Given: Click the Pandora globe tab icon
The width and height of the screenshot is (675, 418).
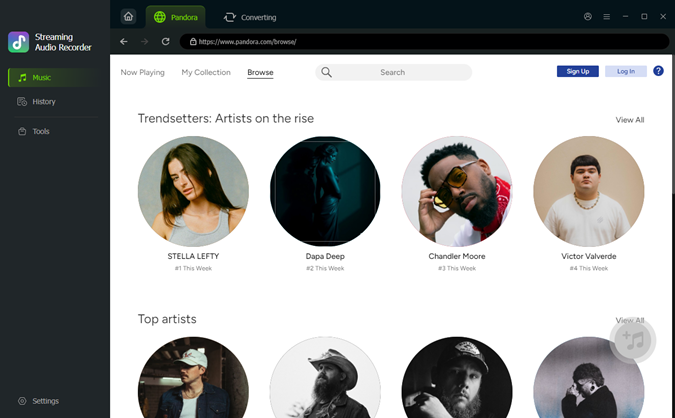Looking at the screenshot, I should 160,17.
